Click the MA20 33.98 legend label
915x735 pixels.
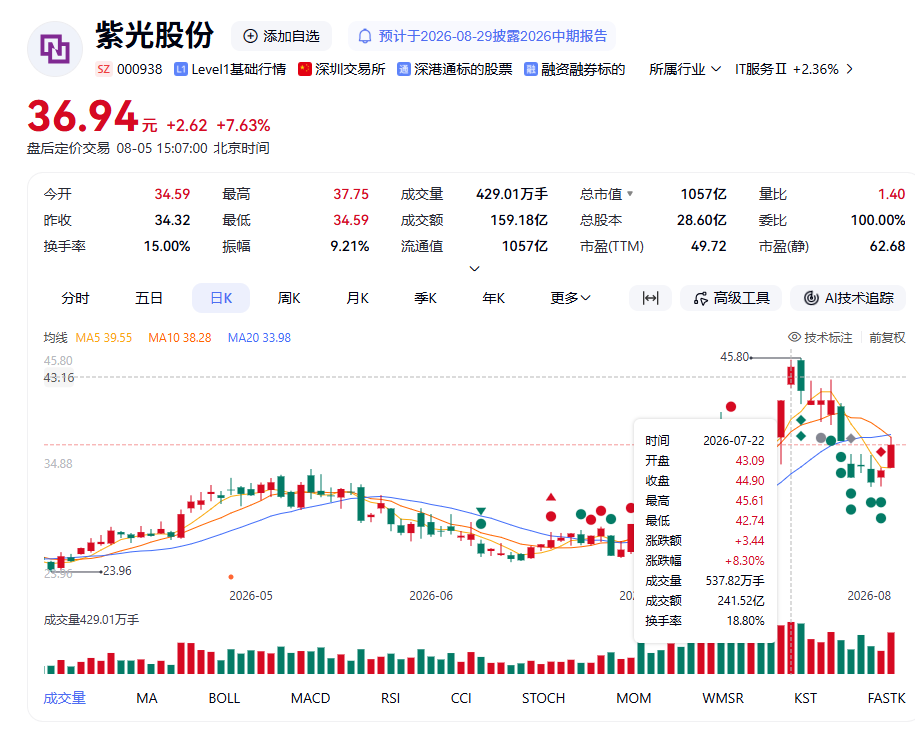(x=259, y=338)
